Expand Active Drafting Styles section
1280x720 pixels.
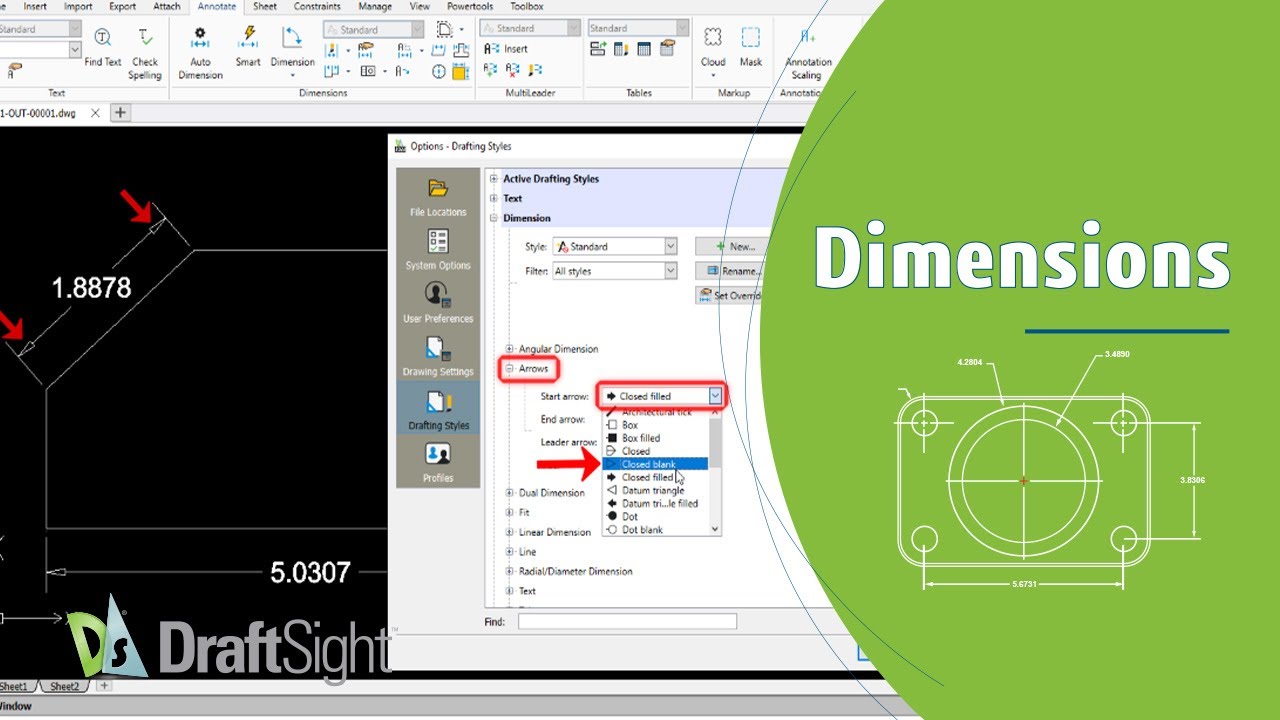494,179
